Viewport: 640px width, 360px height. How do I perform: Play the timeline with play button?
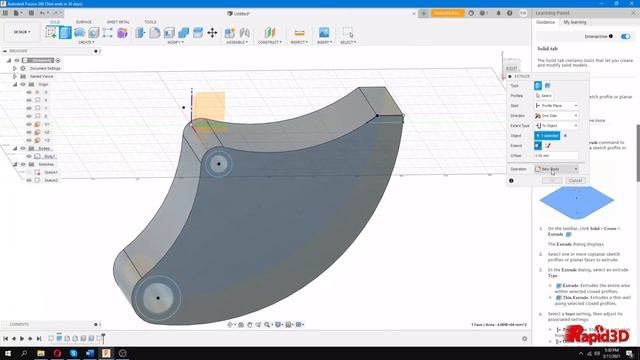(x=22, y=338)
